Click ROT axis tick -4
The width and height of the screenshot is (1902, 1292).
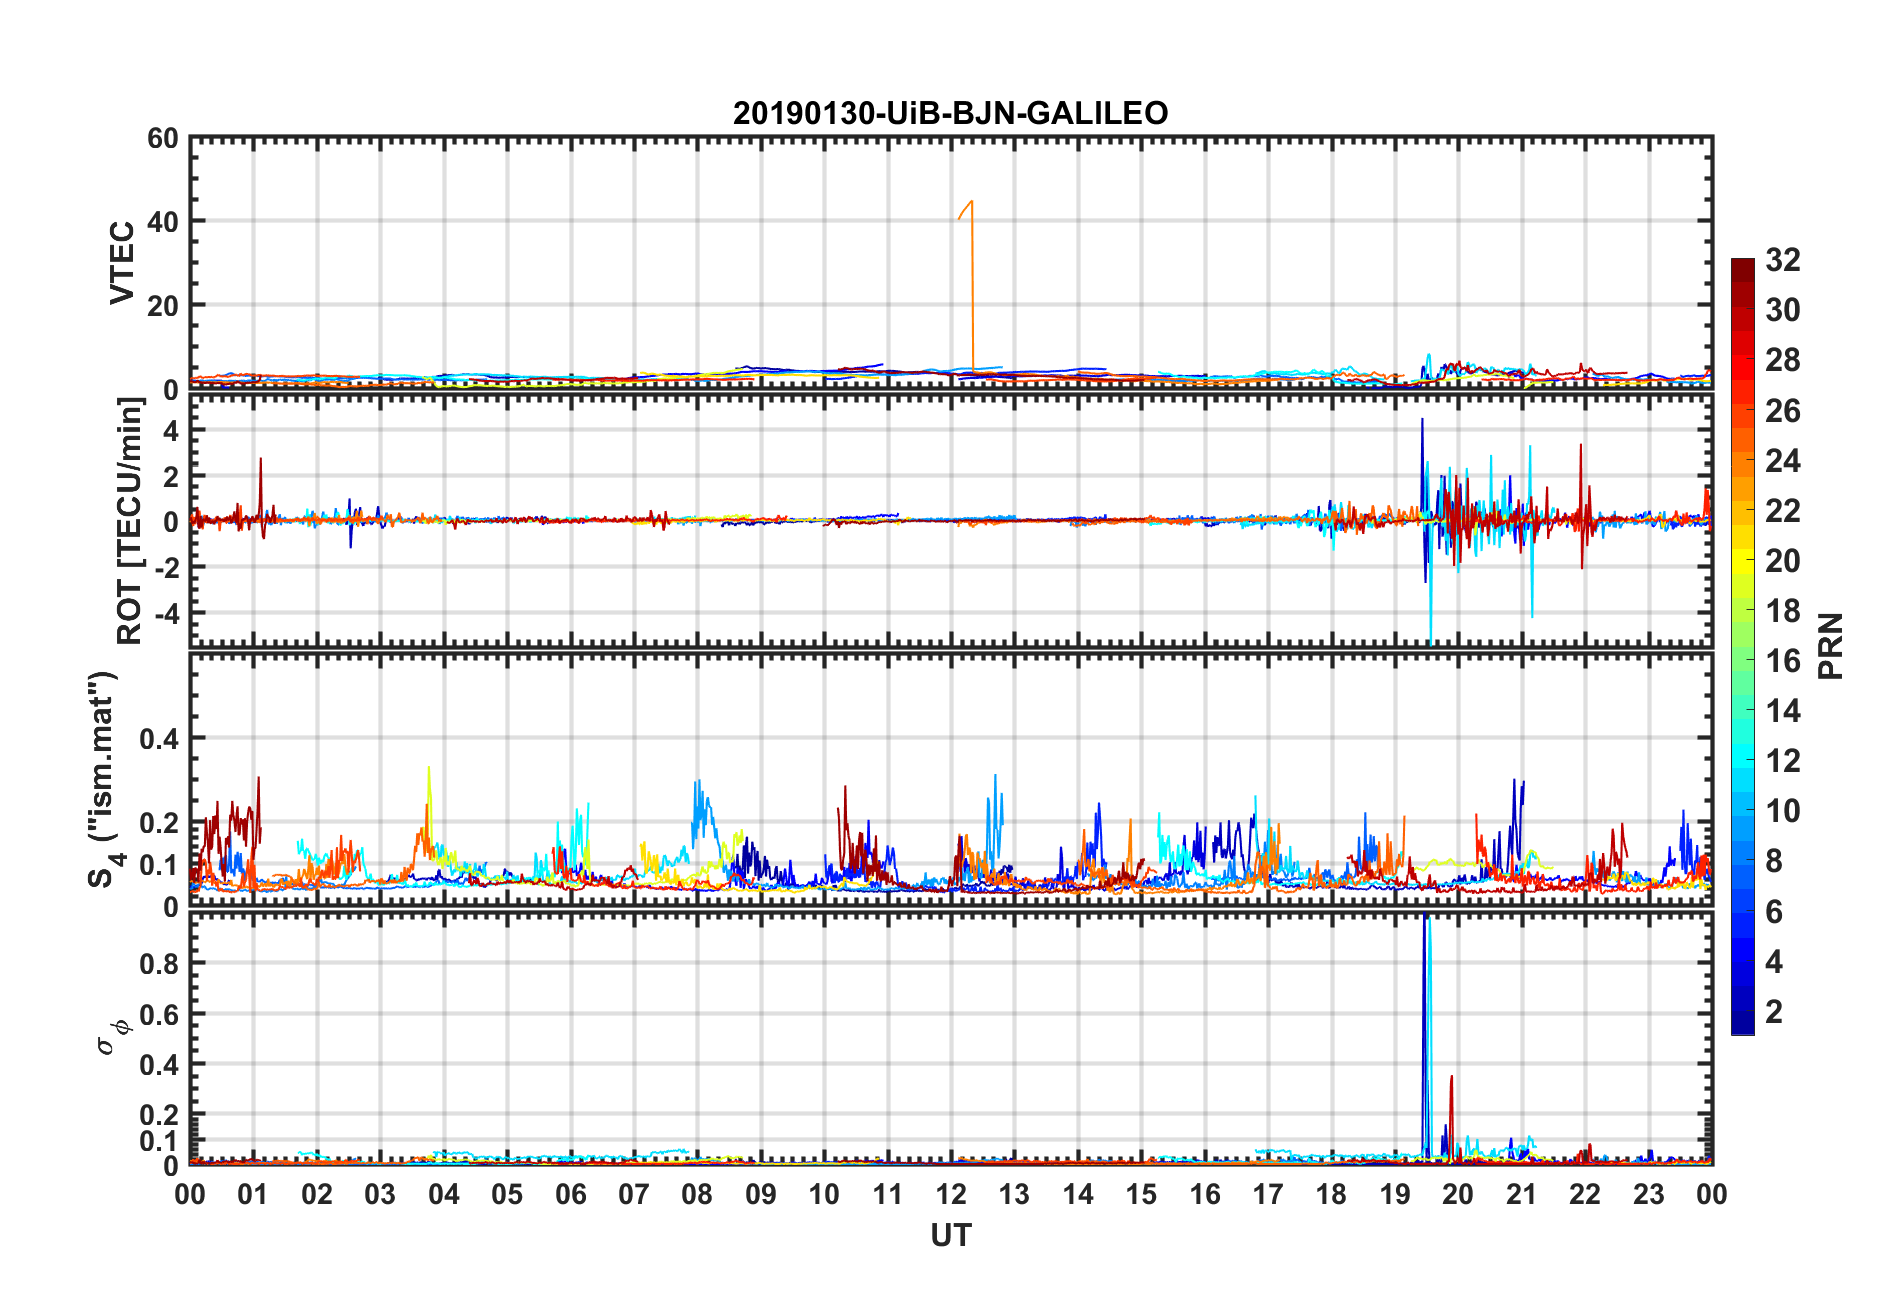point(168,611)
